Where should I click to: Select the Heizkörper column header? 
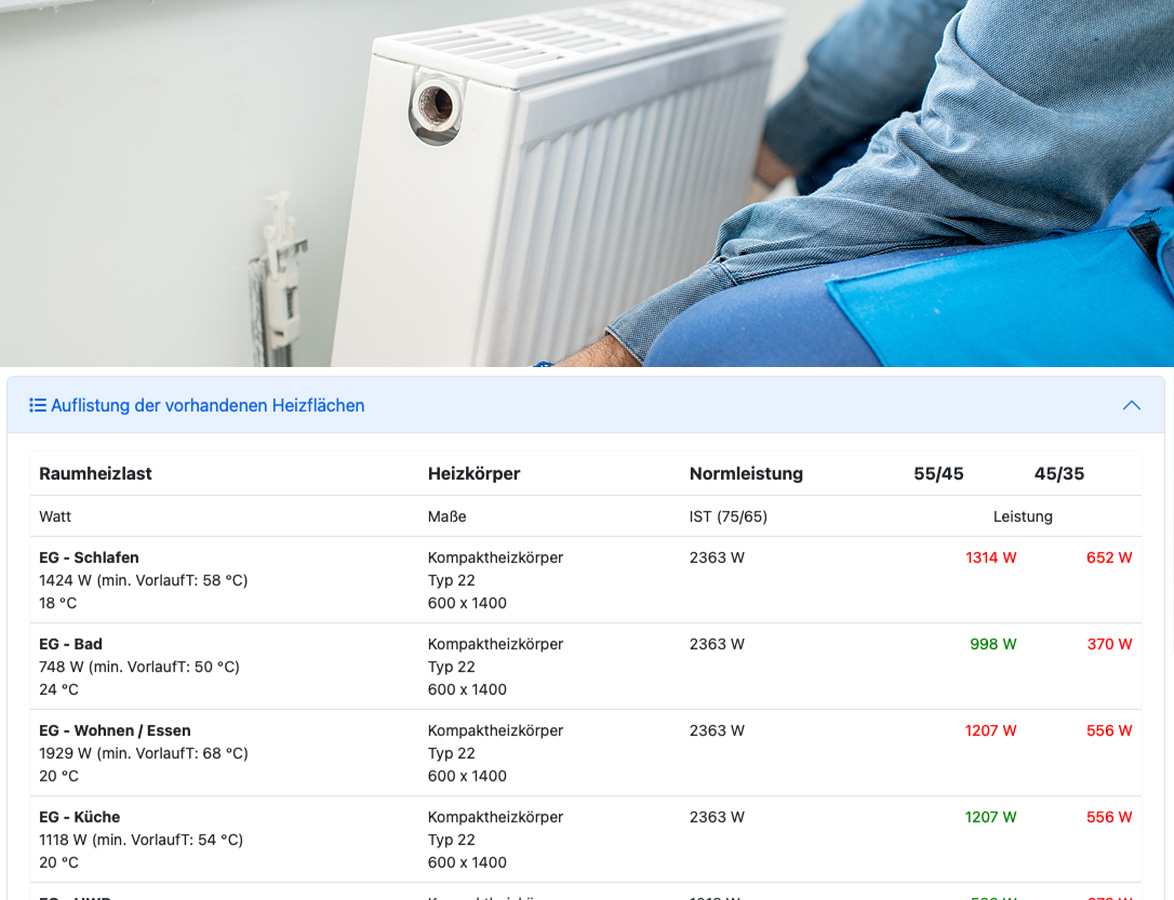pos(474,474)
